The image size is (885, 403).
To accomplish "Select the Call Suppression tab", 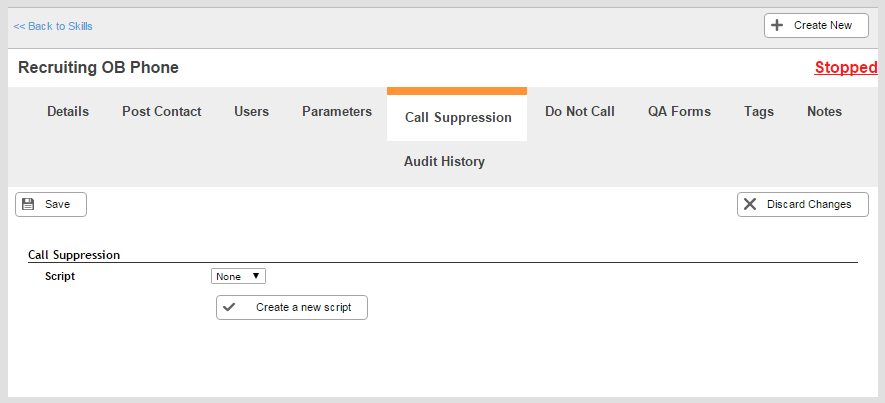I will click(458, 117).
